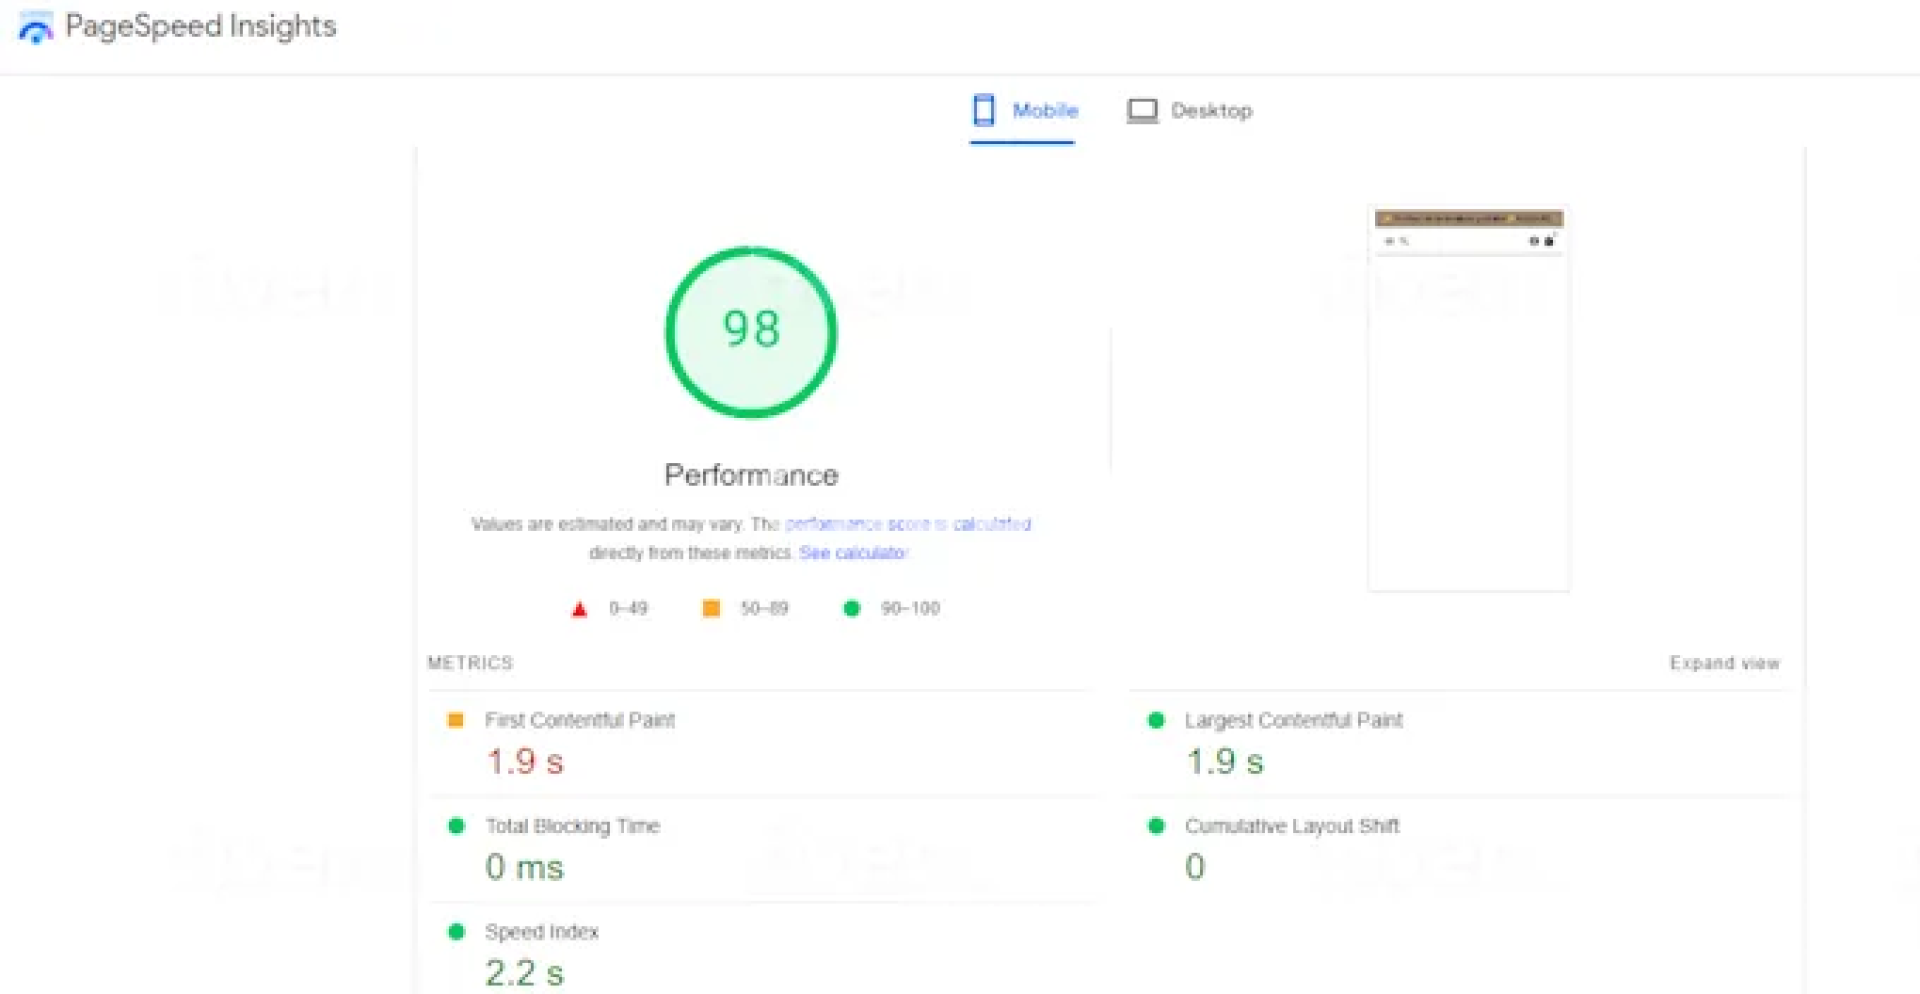Open the See calculator link

(853, 553)
